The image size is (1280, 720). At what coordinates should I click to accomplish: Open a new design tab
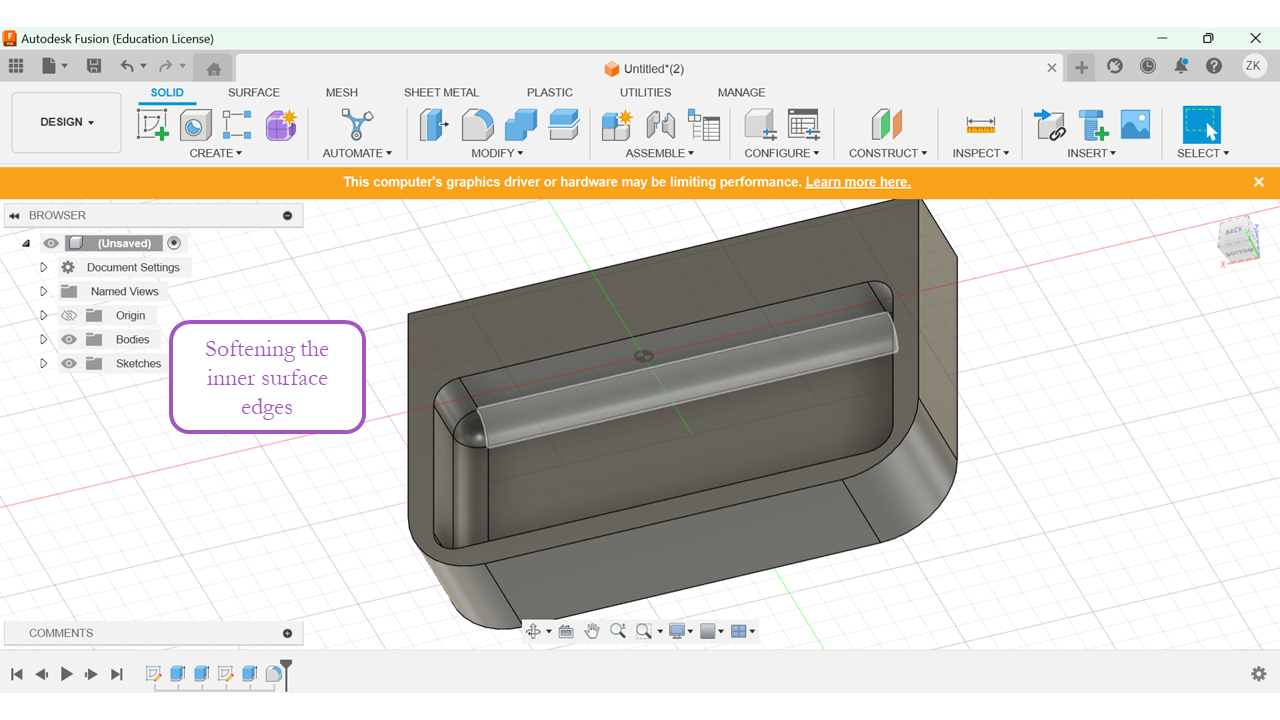click(1081, 67)
